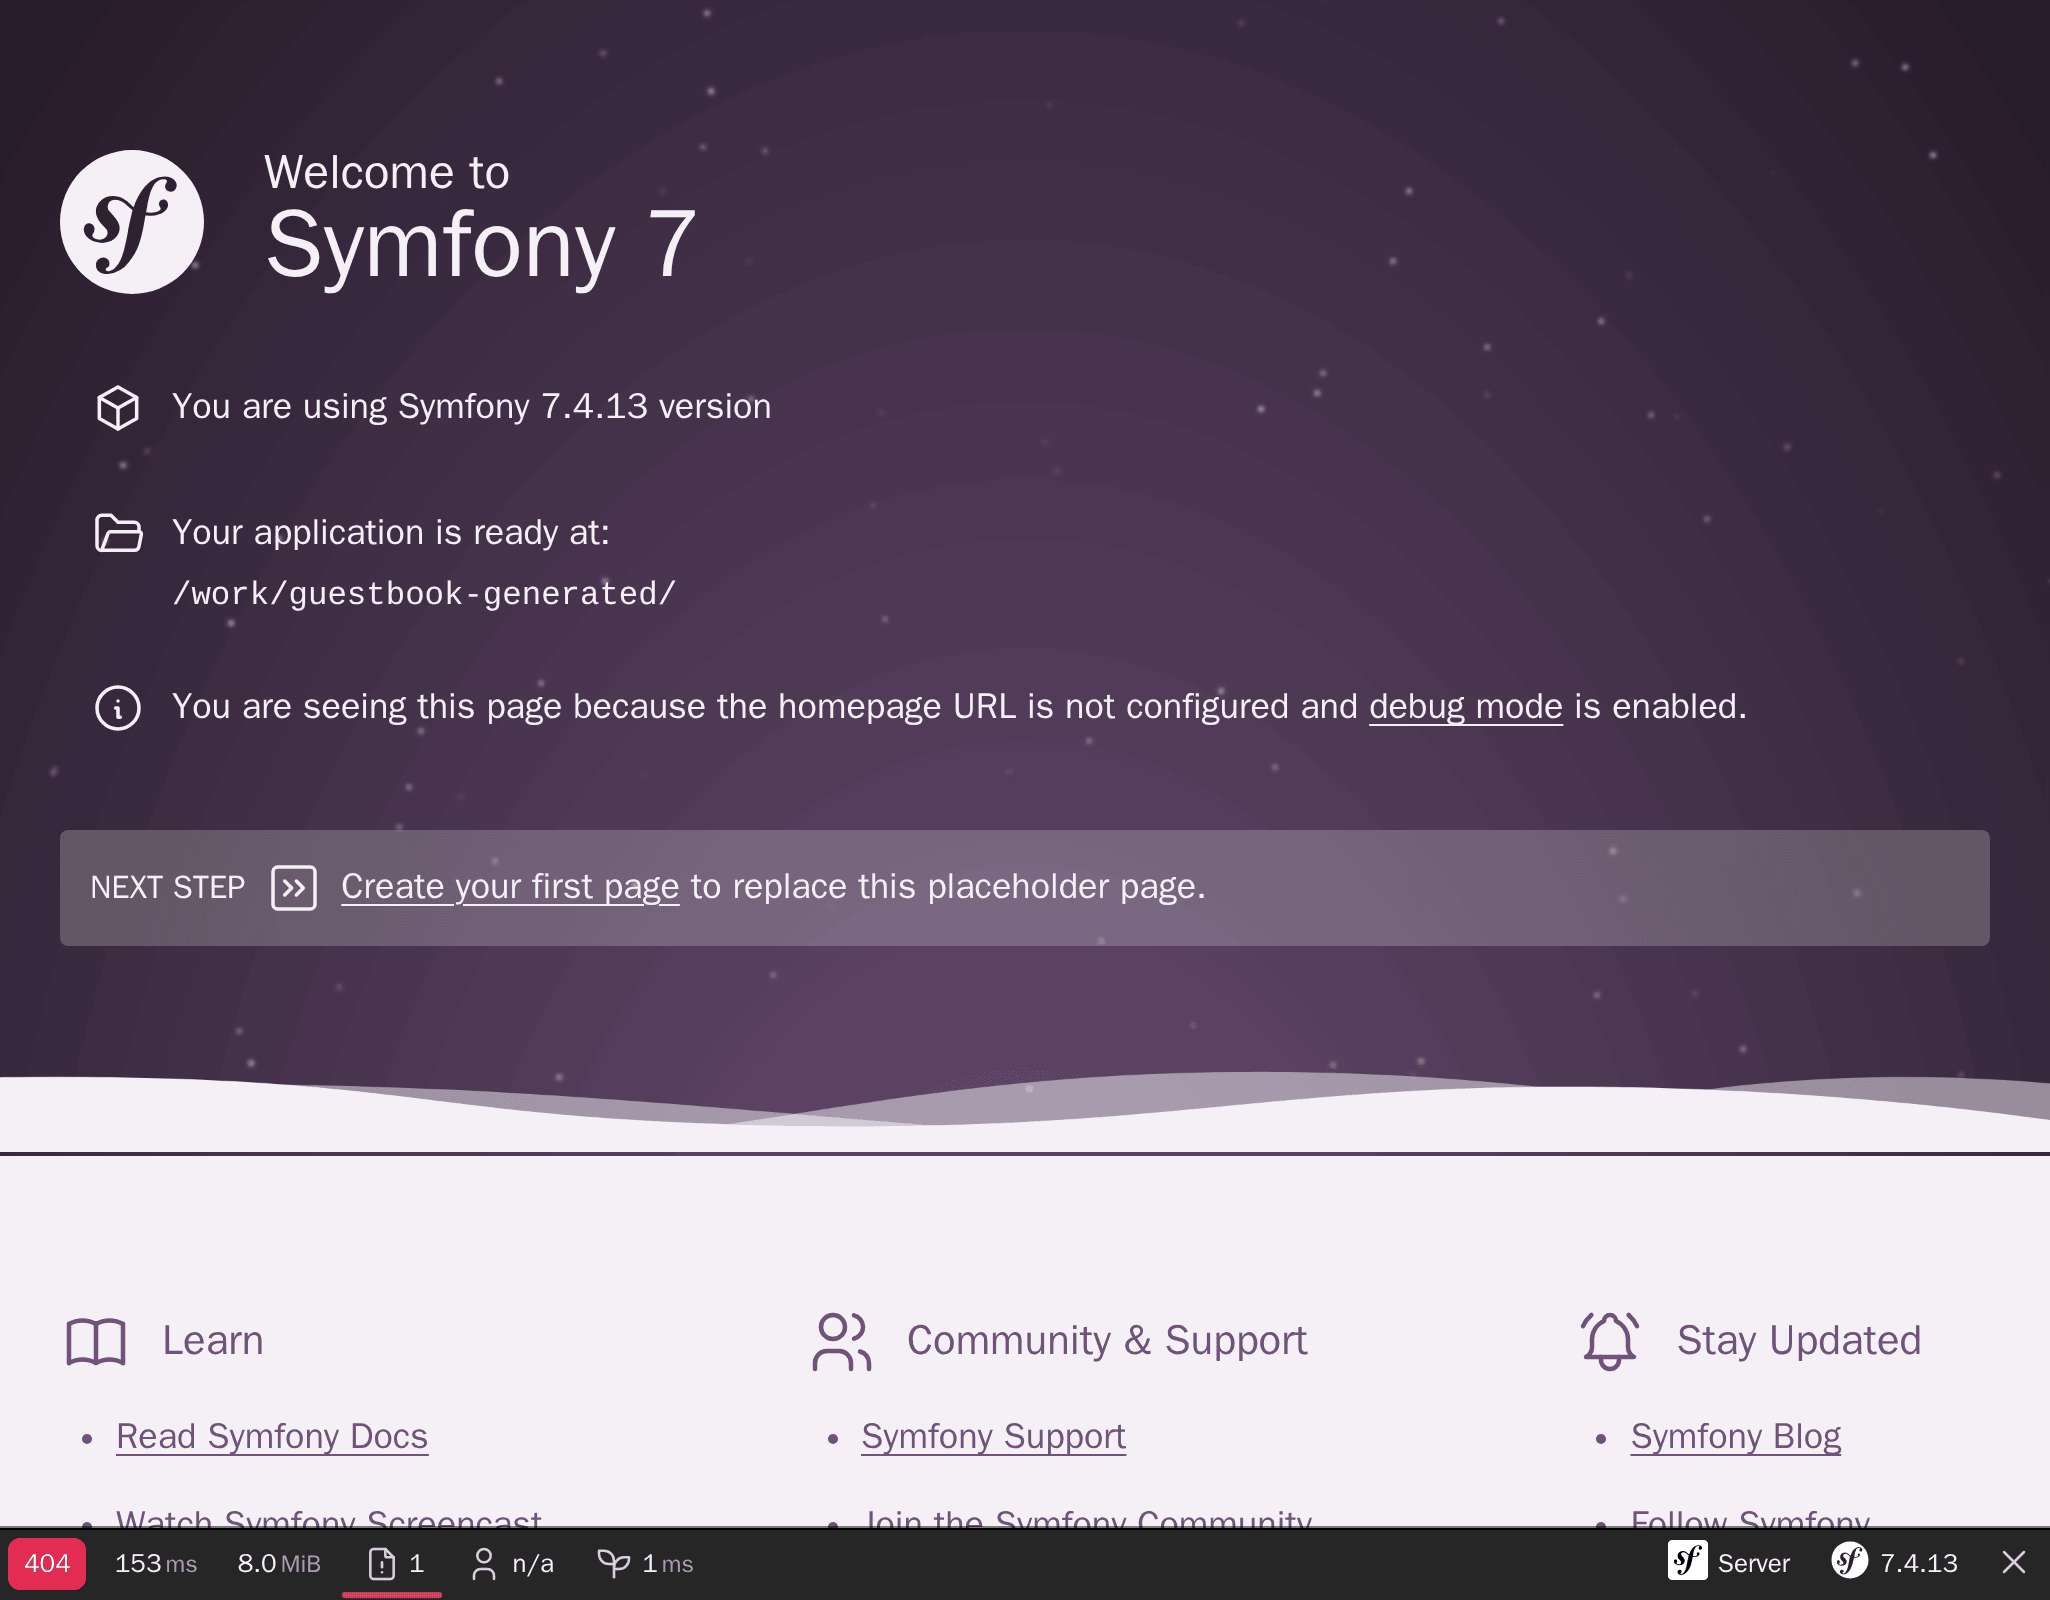The image size is (2050, 1600).
Task: Click the double-chevron next step icon
Action: (294, 888)
